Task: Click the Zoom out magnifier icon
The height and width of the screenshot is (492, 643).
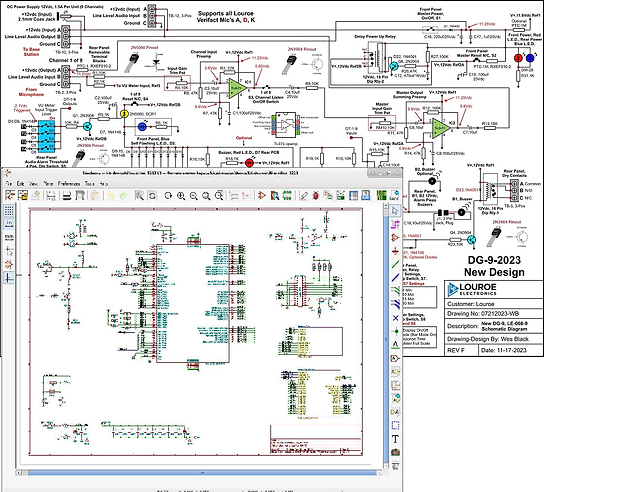Action: coord(194,195)
